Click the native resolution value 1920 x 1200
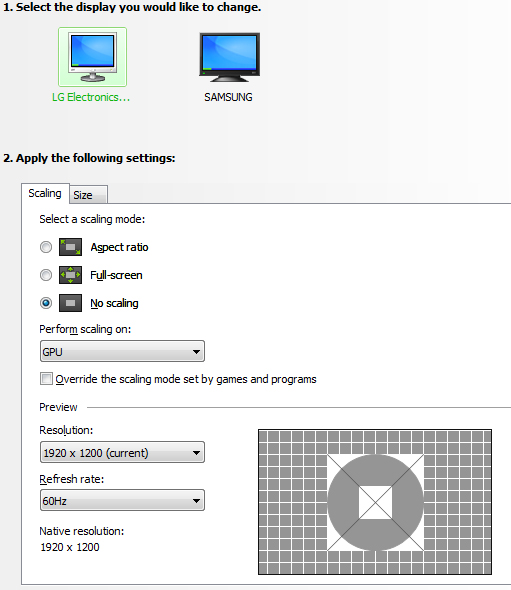The height and width of the screenshot is (590, 511). (70, 547)
